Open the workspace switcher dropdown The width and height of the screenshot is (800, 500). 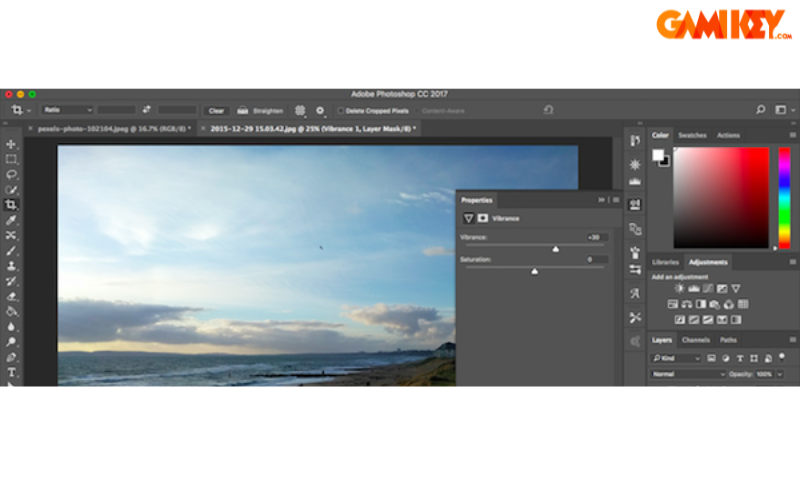point(784,110)
